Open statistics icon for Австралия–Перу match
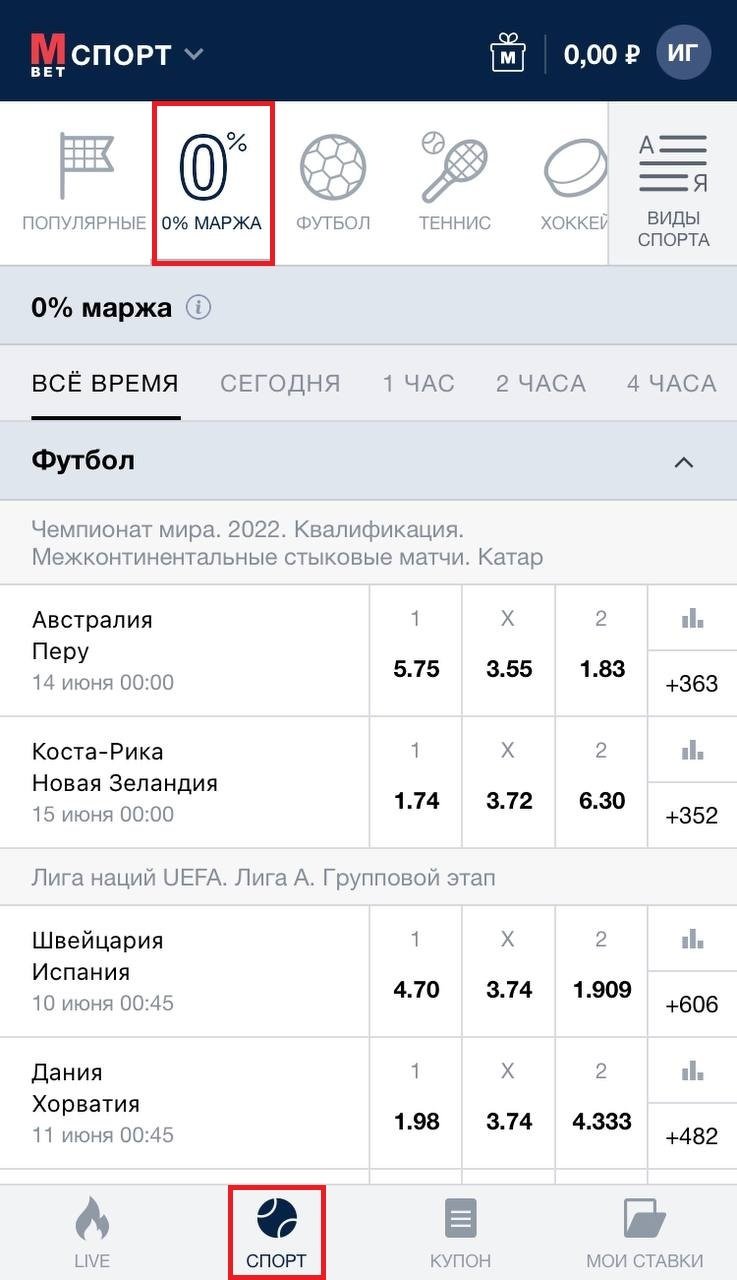Viewport: 737px width, 1280px height. (692, 619)
